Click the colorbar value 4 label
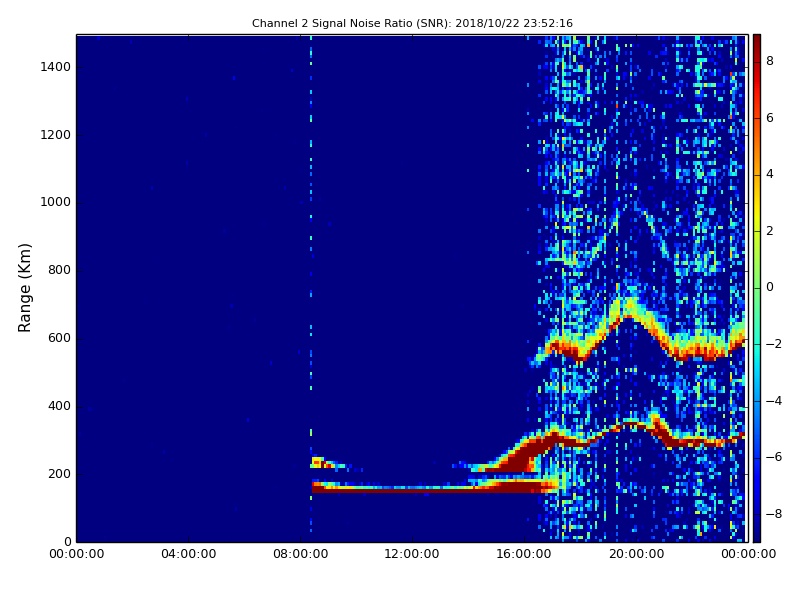800x600 pixels. pos(770,174)
